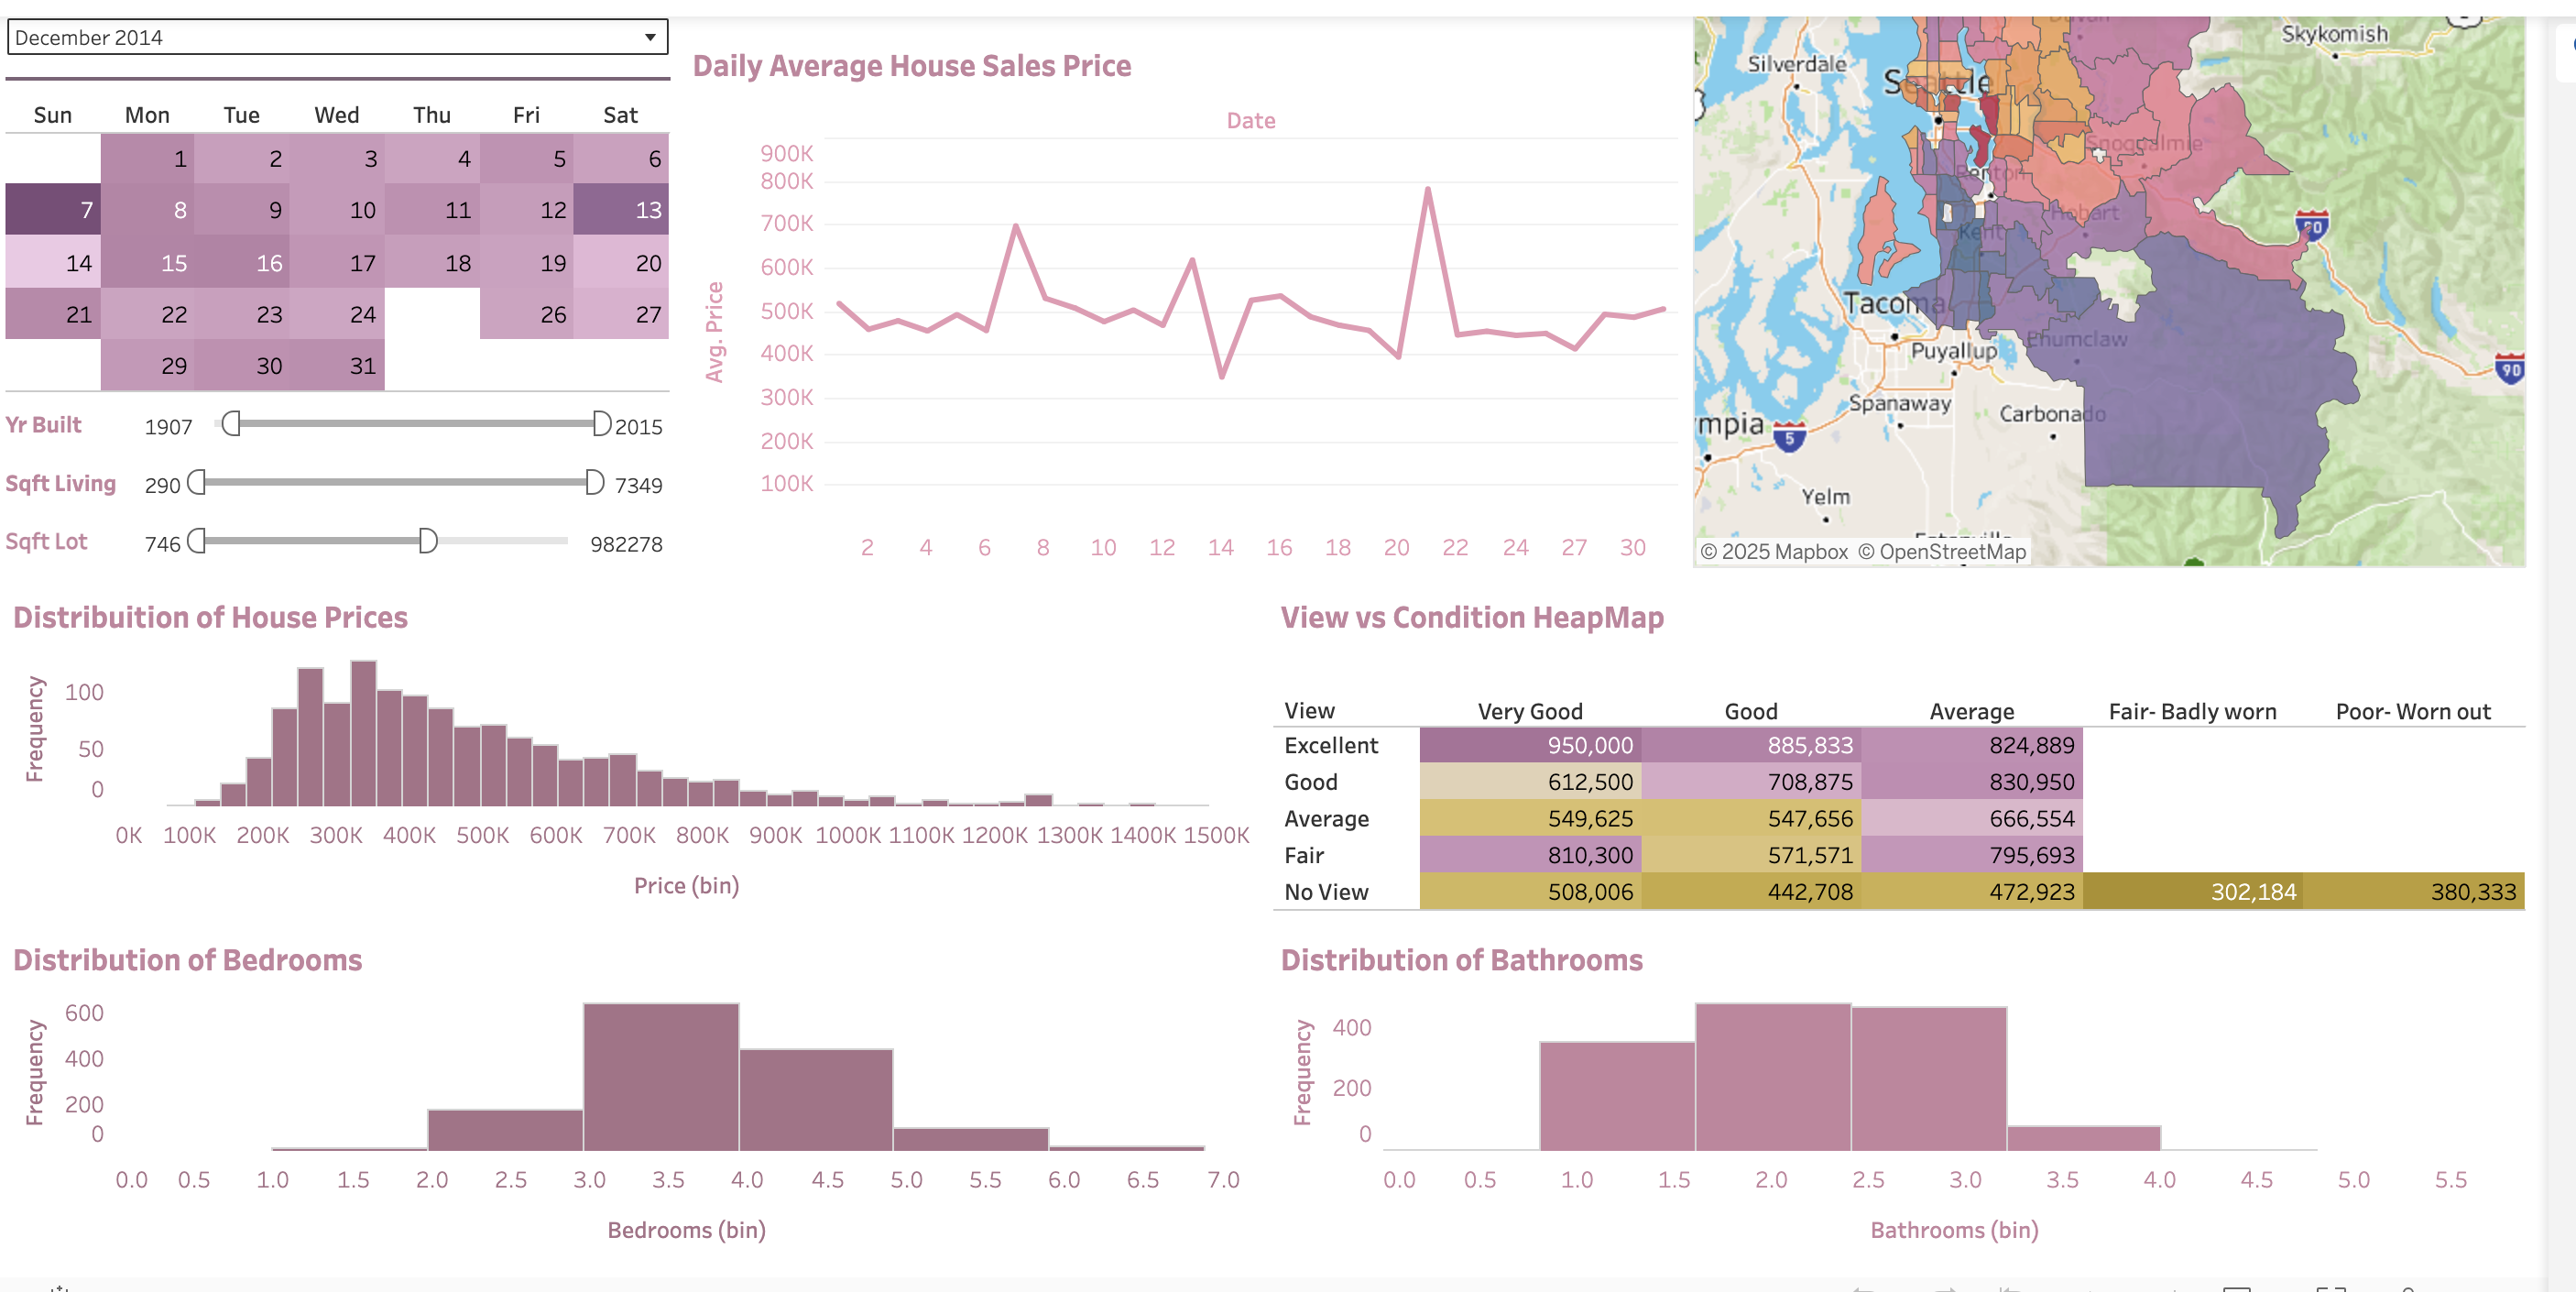The width and height of the screenshot is (2576, 1292).
Task: Select calendar day 1
Action: point(148,158)
